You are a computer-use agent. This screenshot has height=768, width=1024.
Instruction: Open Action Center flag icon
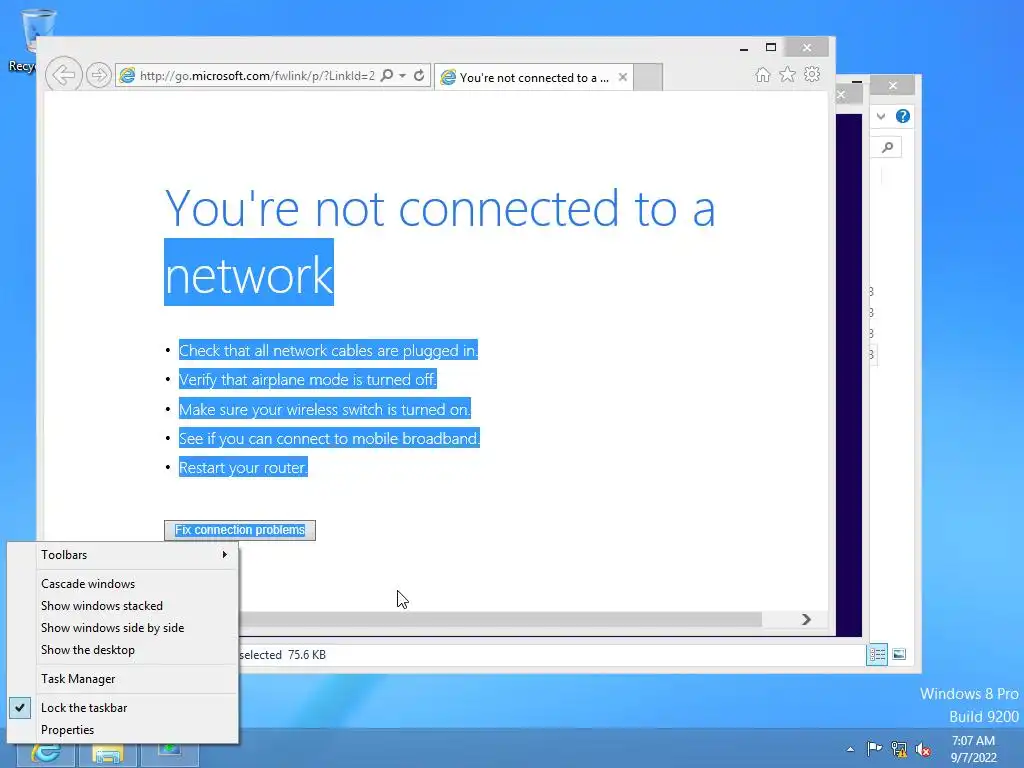[x=874, y=749]
